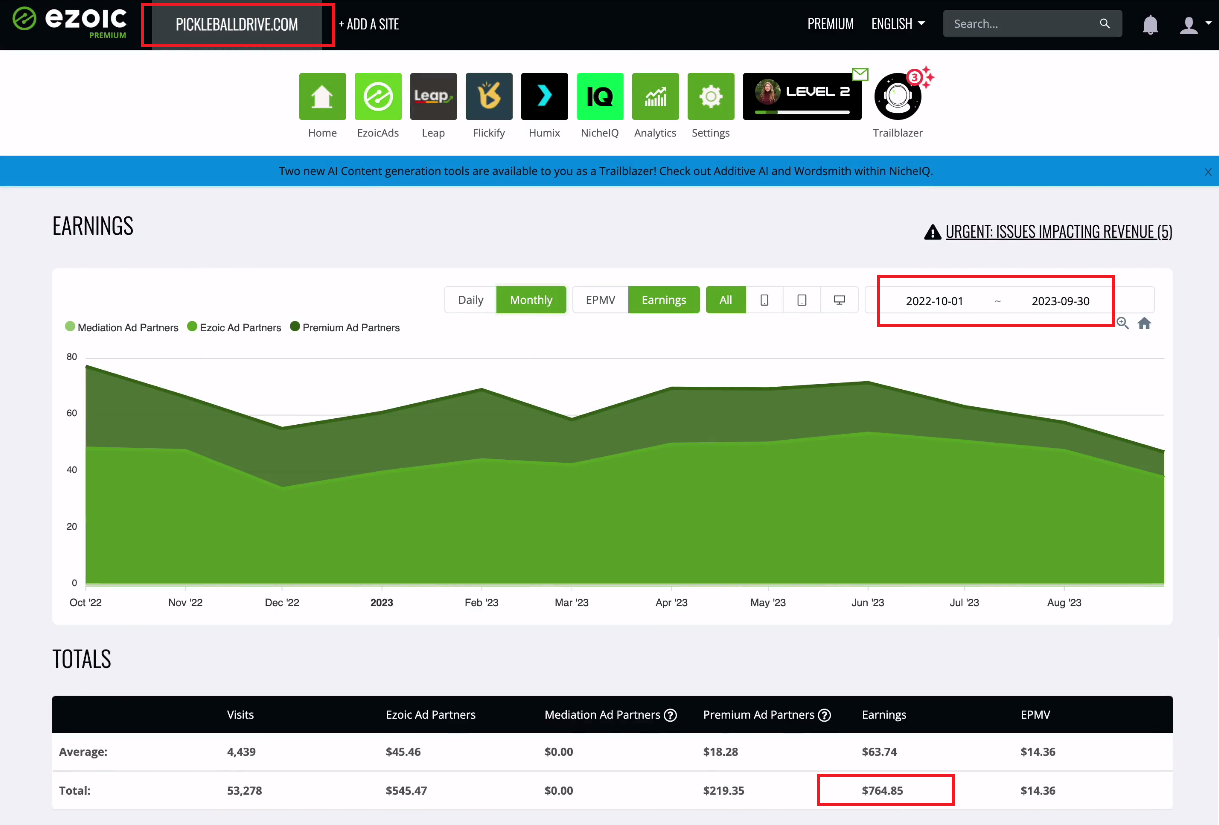Open the English language dropdown

(x=898, y=24)
